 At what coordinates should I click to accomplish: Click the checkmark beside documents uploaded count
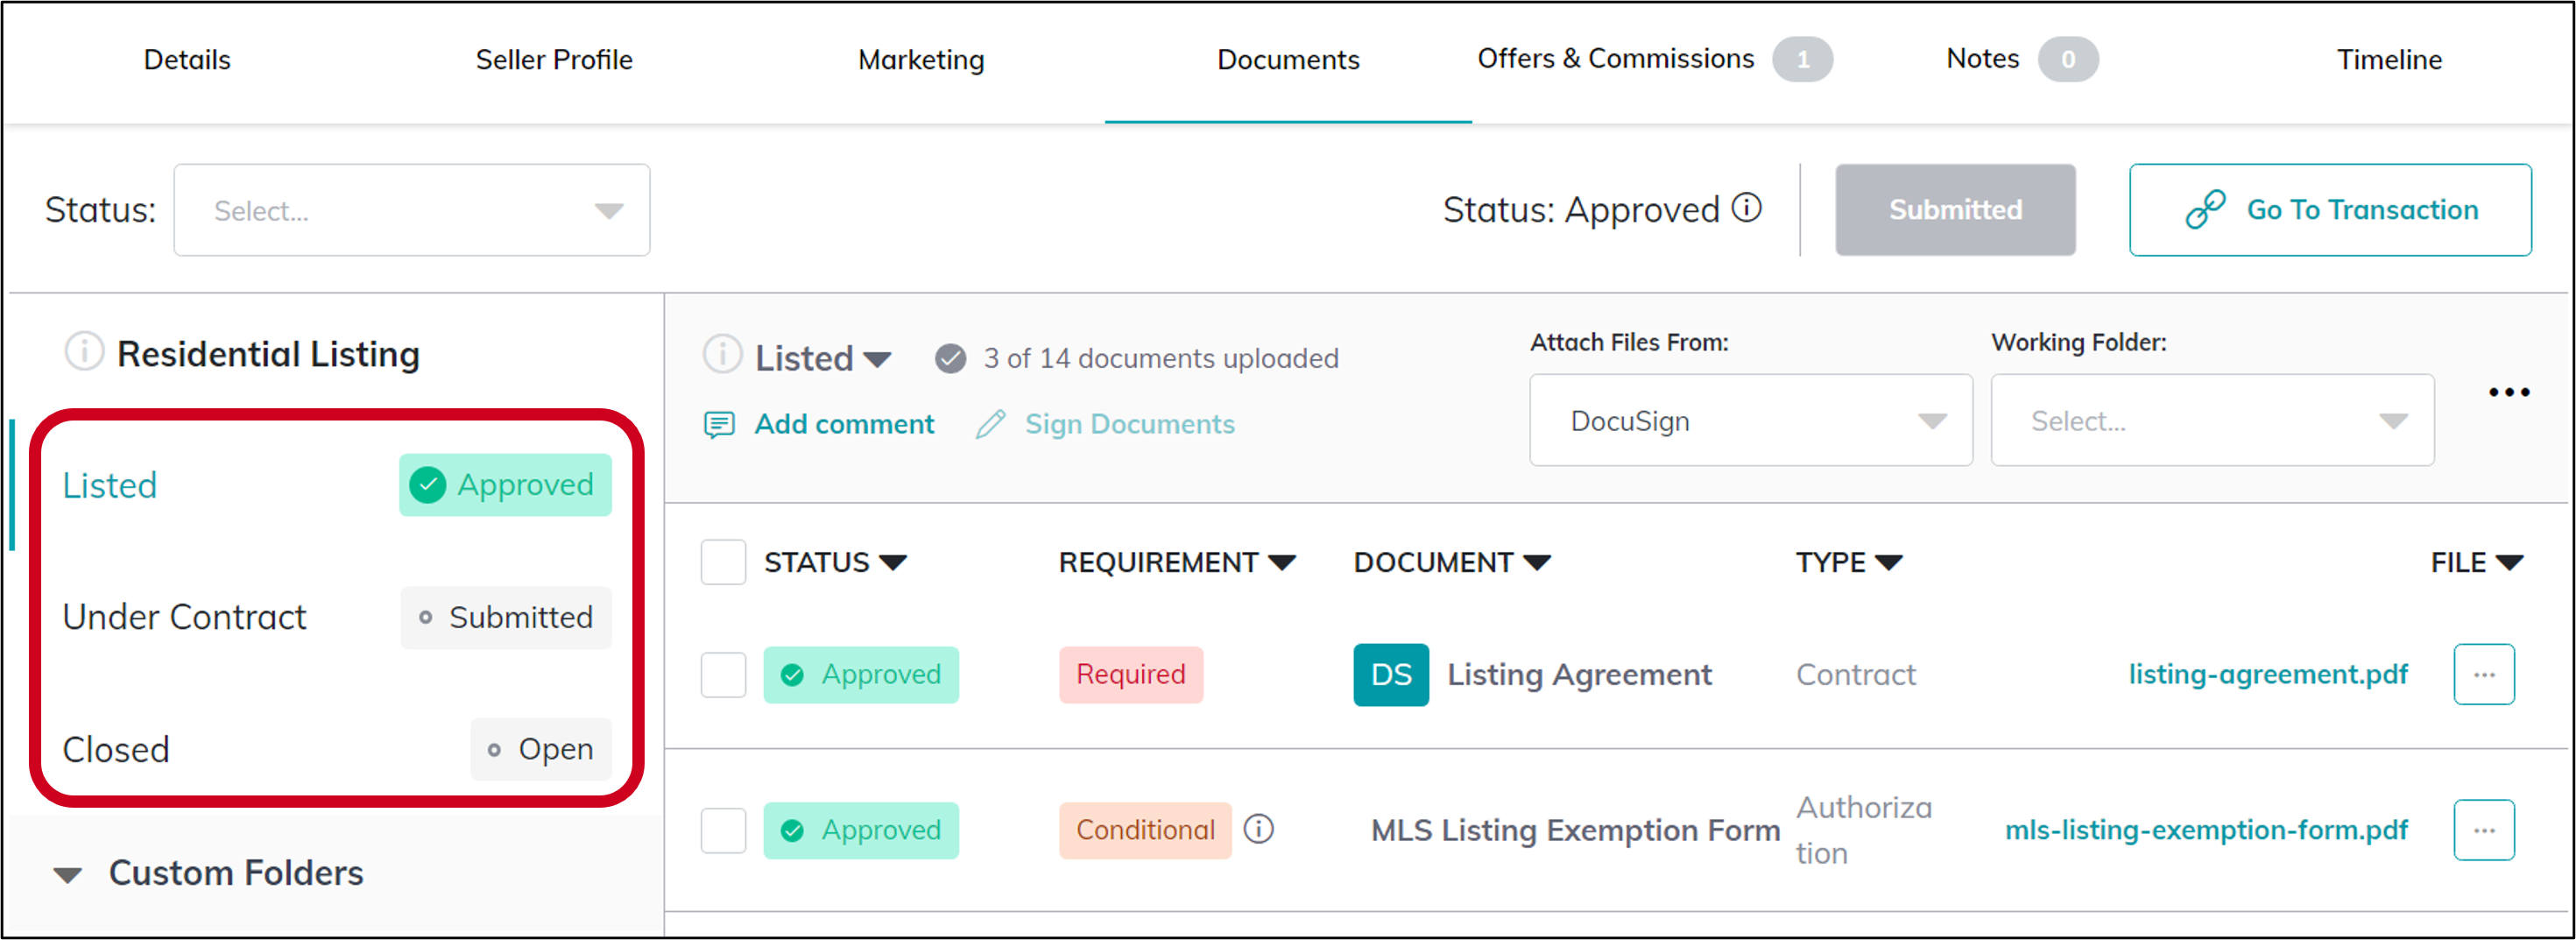(x=949, y=357)
